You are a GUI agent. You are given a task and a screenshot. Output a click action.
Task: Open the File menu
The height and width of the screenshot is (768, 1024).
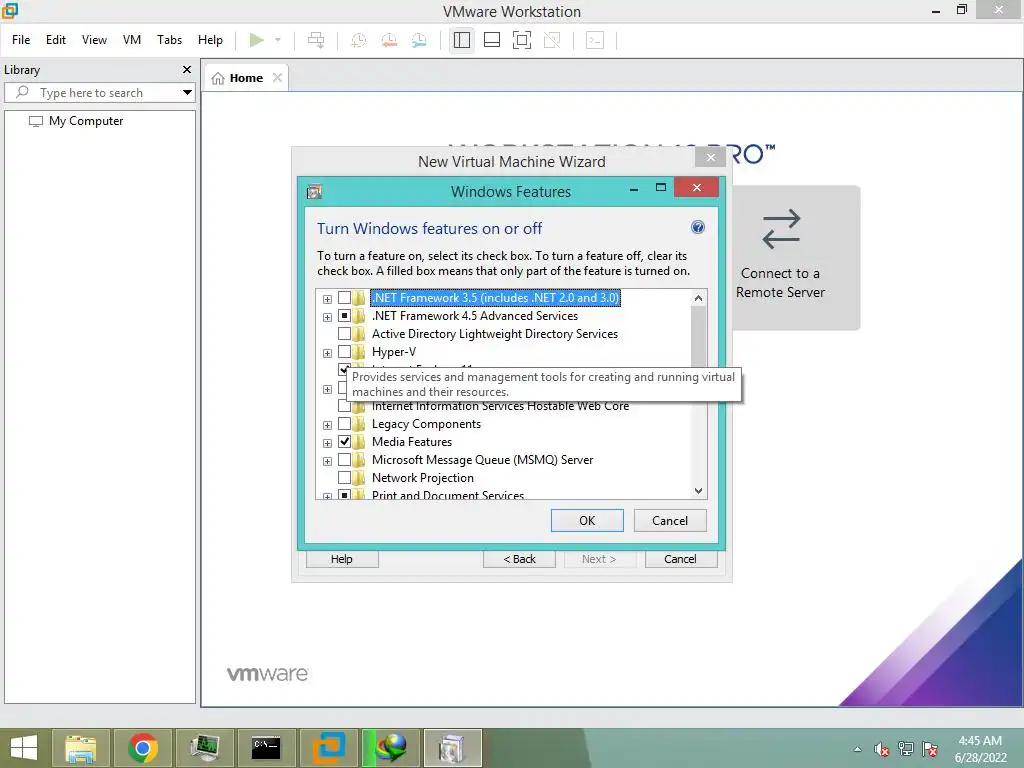[21, 40]
